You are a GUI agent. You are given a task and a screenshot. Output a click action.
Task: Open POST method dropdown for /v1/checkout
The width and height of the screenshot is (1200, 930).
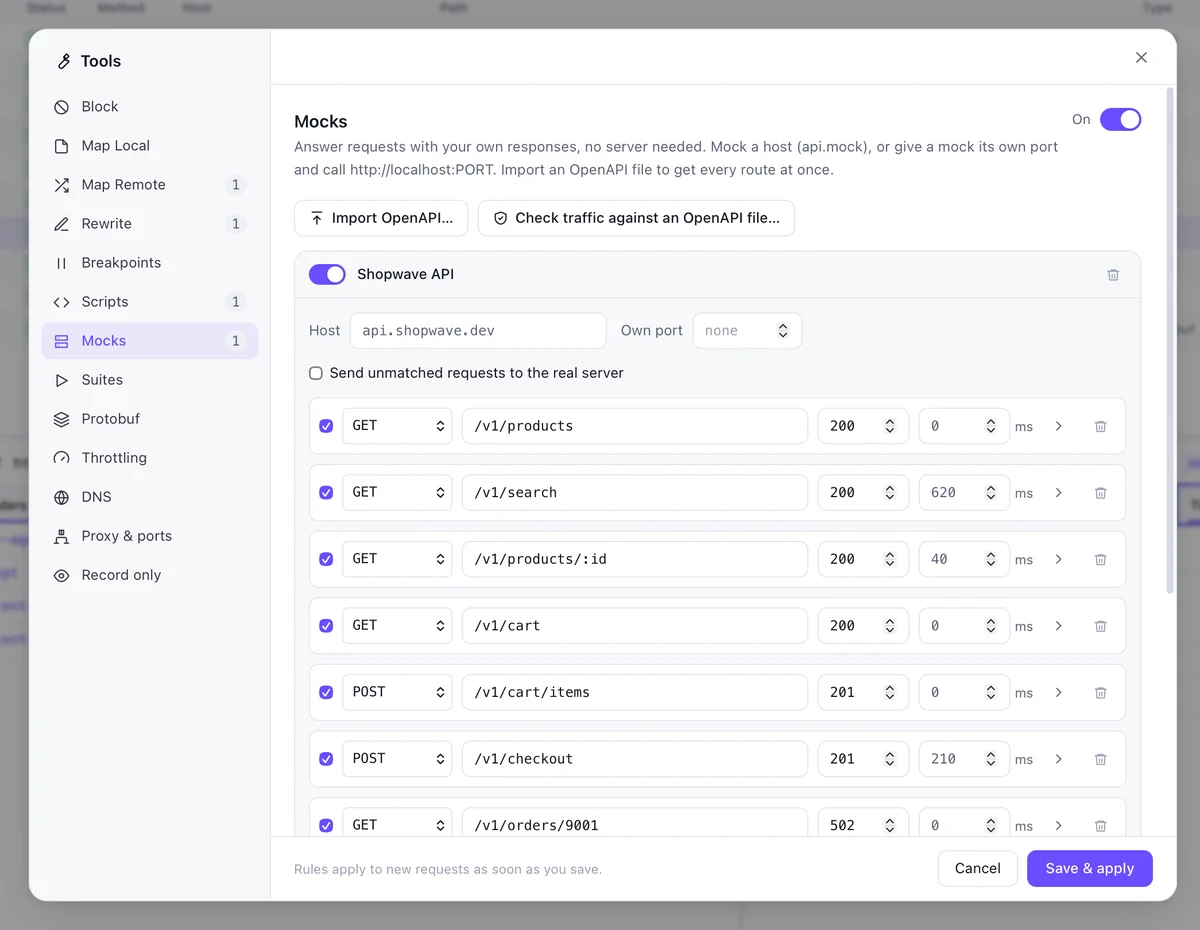click(x=397, y=759)
